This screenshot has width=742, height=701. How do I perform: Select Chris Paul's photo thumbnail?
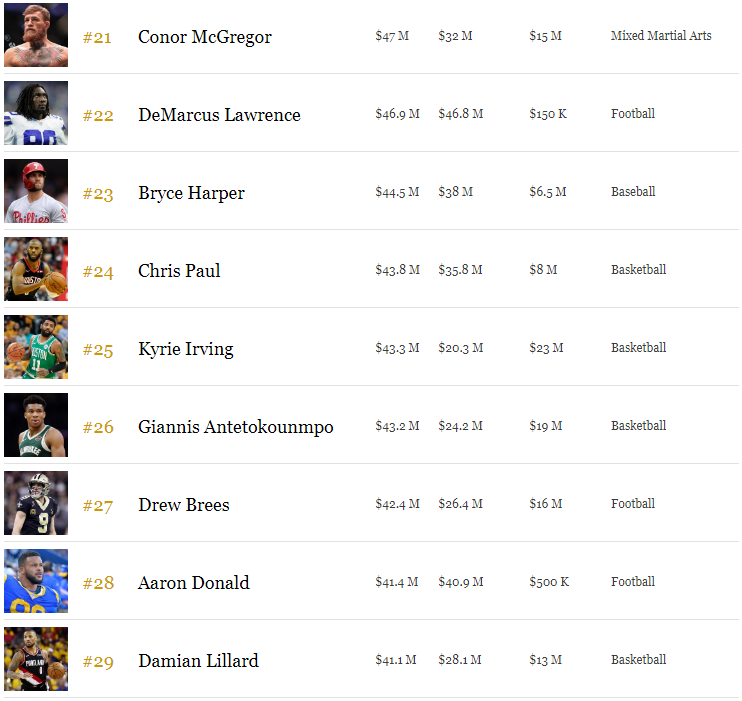[36, 269]
